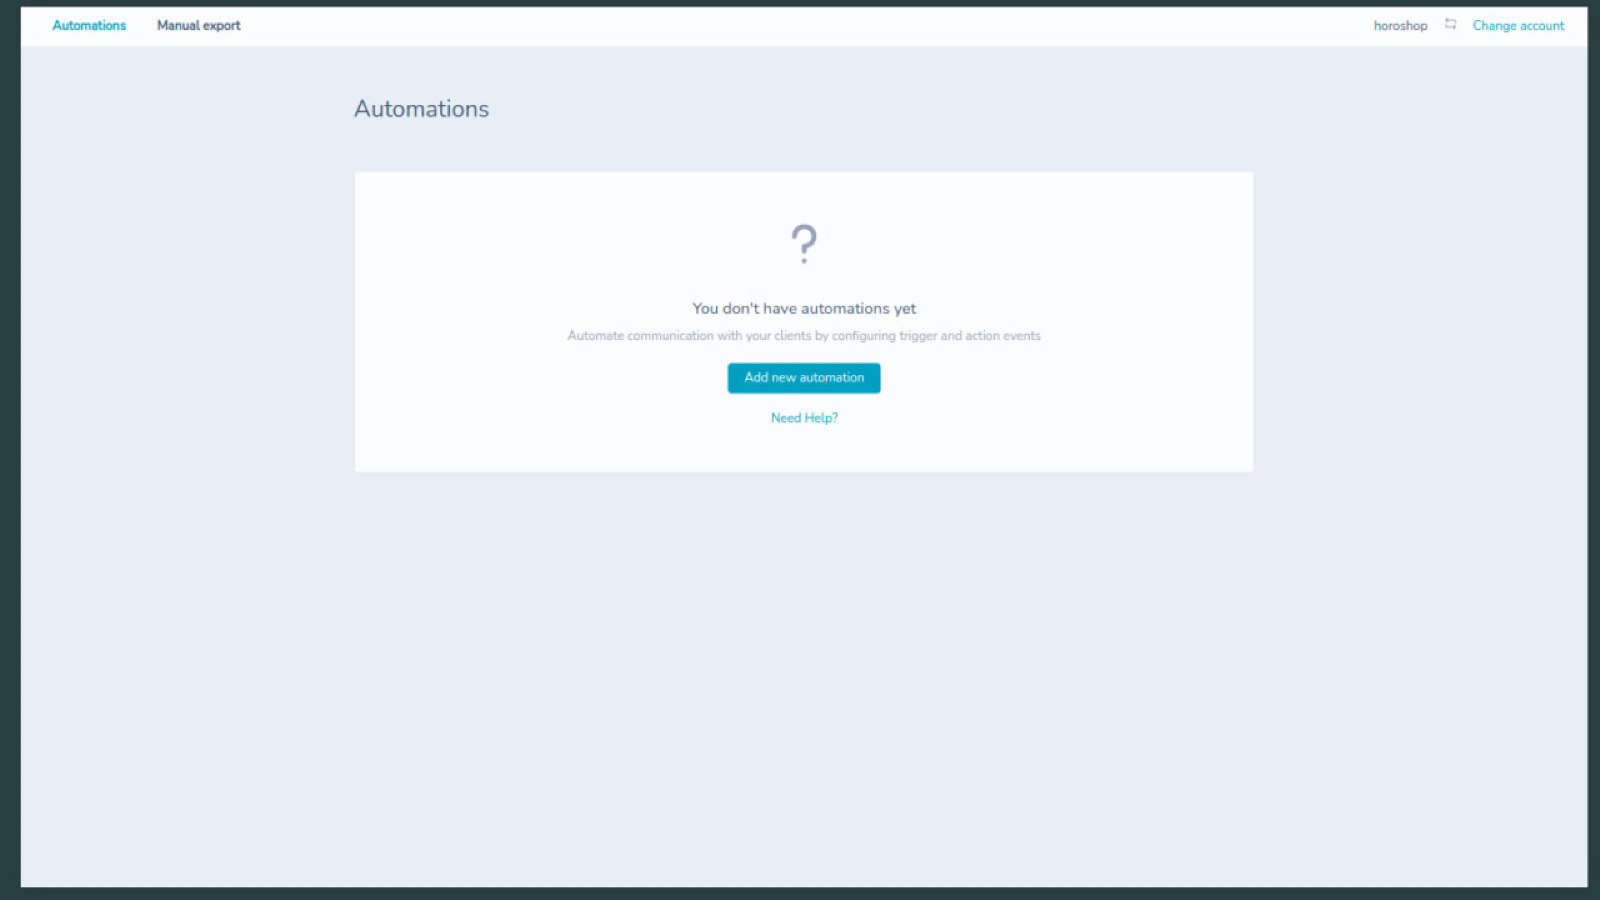Open the Need Help? link

[804, 418]
